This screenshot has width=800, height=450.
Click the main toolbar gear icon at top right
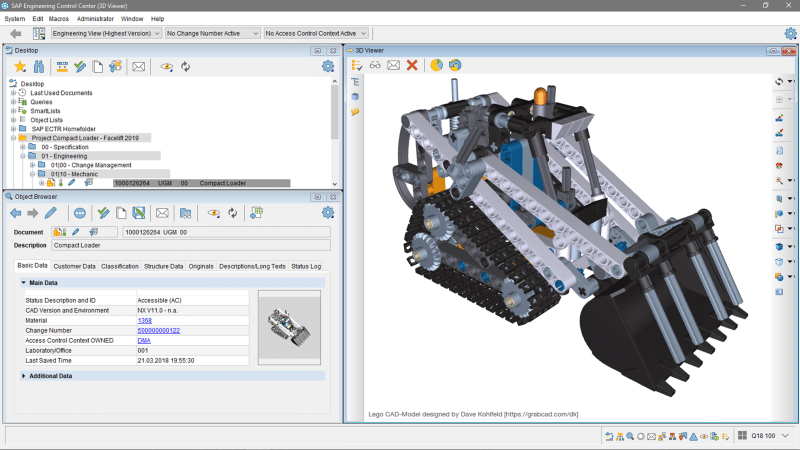coord(790,34)
